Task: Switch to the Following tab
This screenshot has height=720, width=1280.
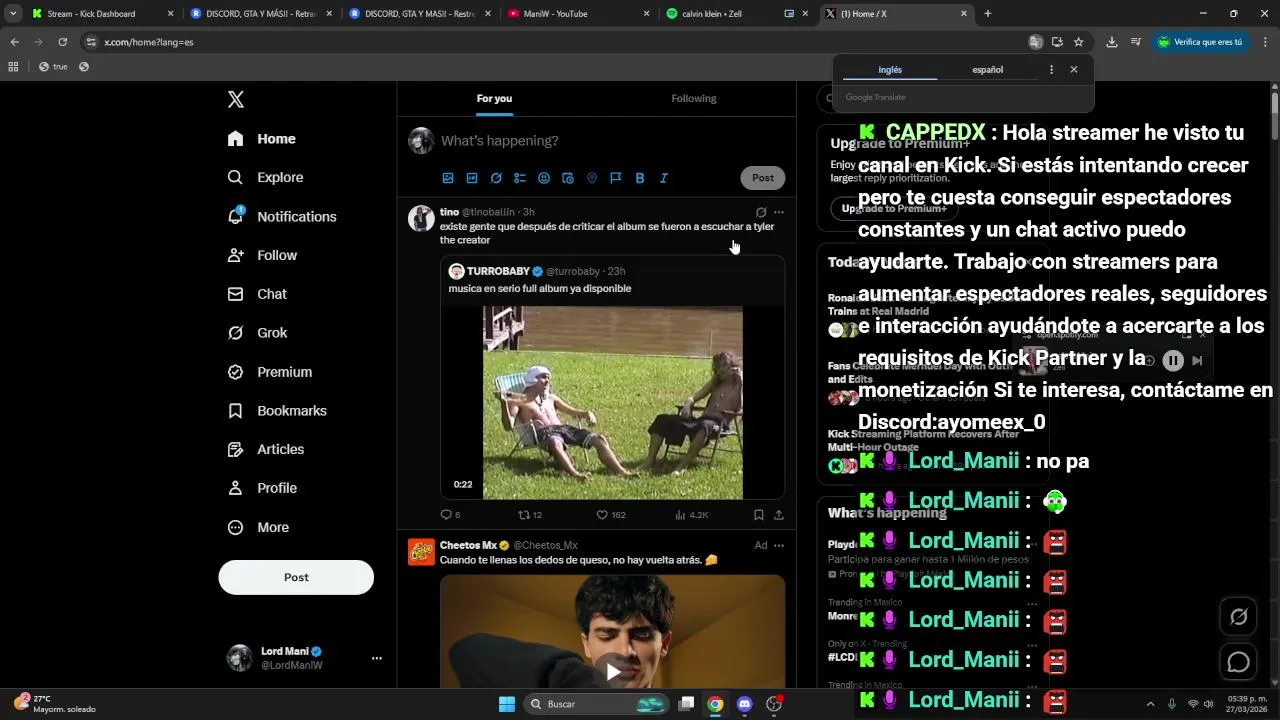Action: click(694, 98)
